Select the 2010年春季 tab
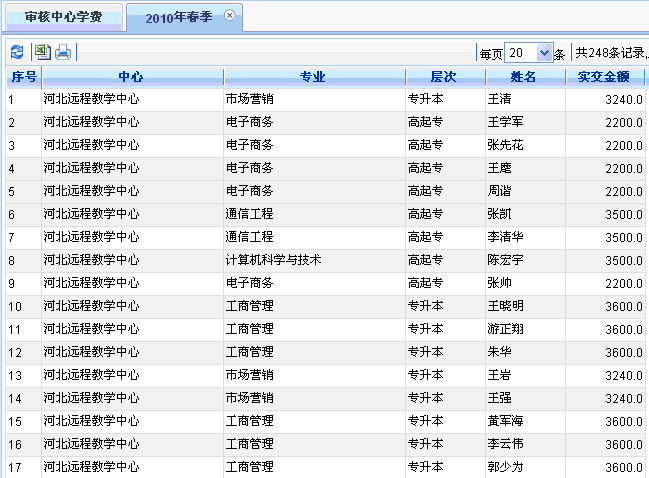 click(179, 17)
